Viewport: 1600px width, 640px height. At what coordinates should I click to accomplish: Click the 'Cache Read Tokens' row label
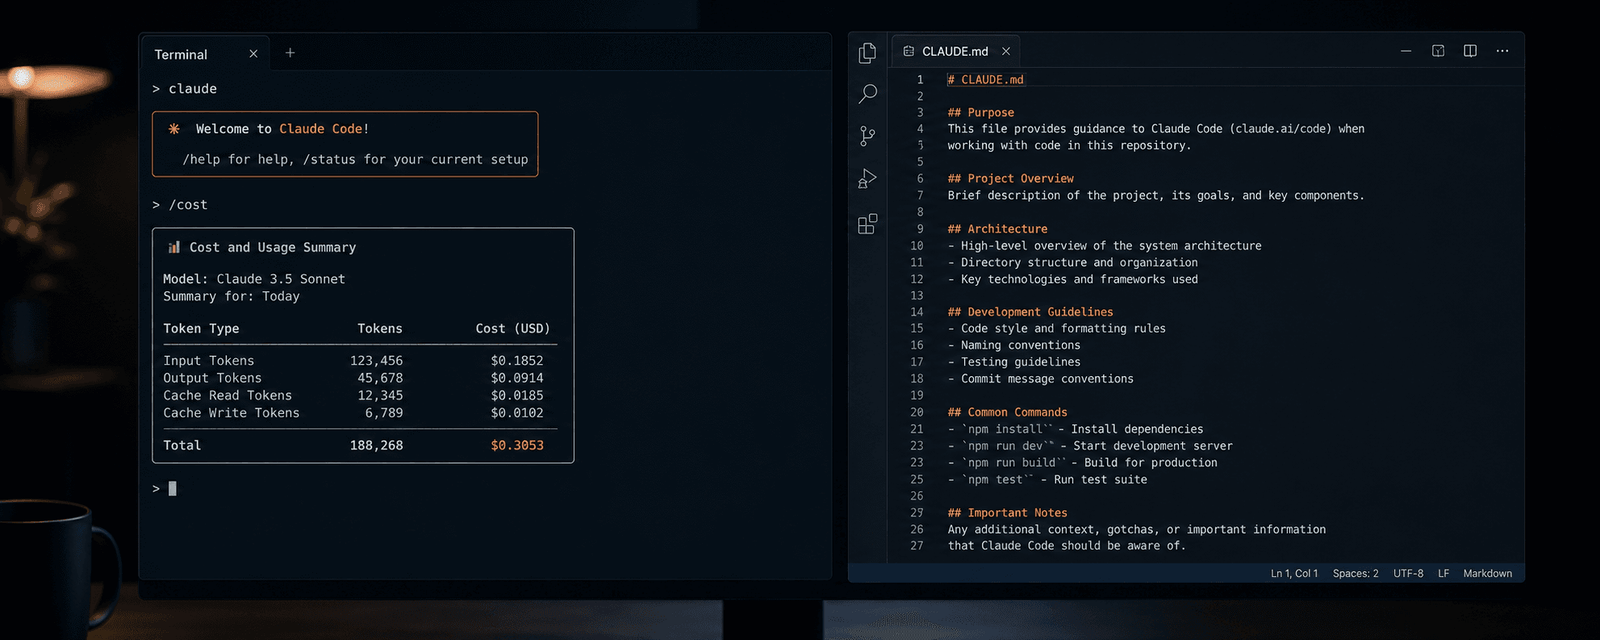click(x=228, y=395)
